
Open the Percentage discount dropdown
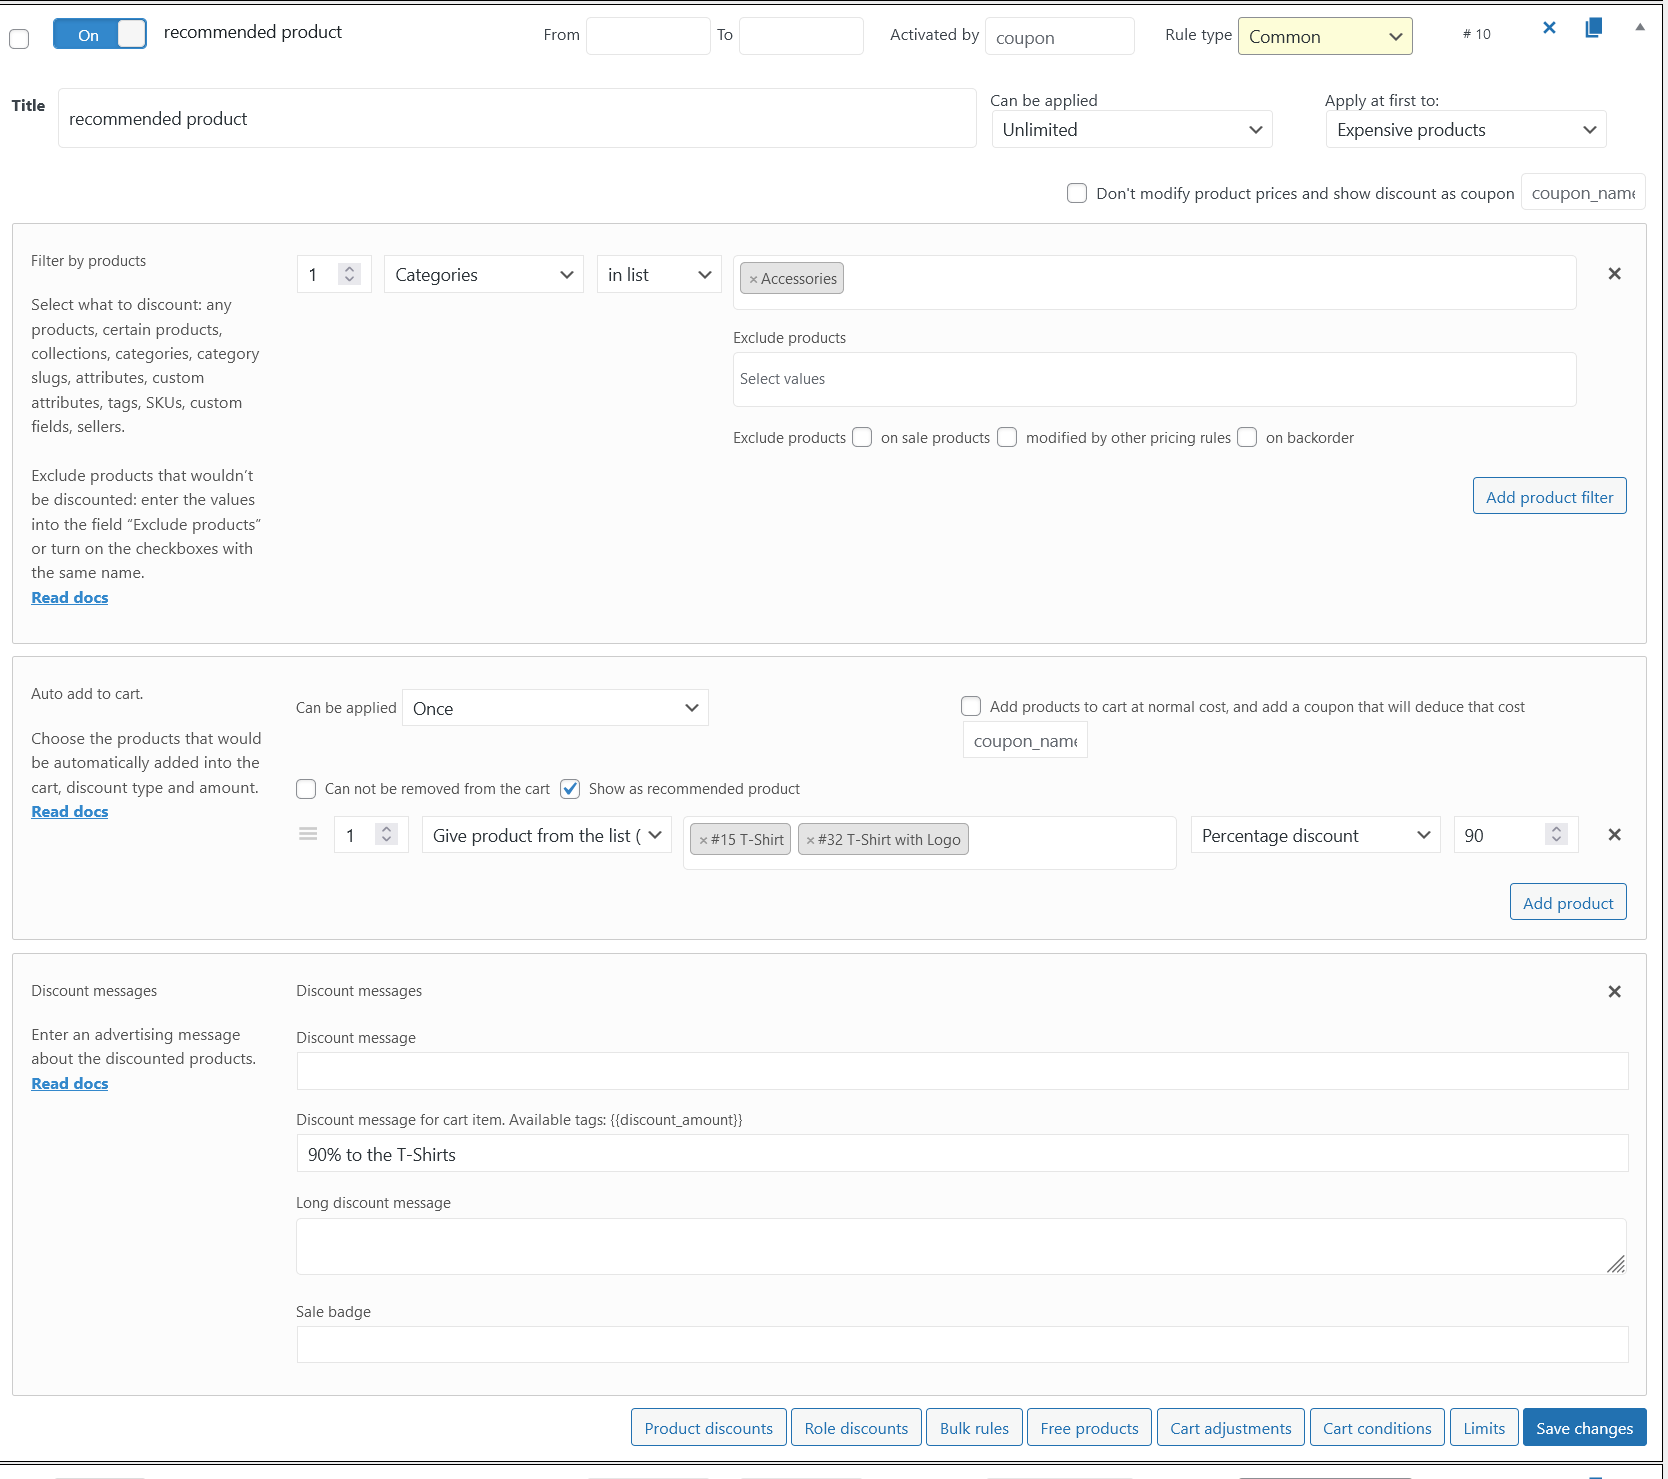point(1316,835)
